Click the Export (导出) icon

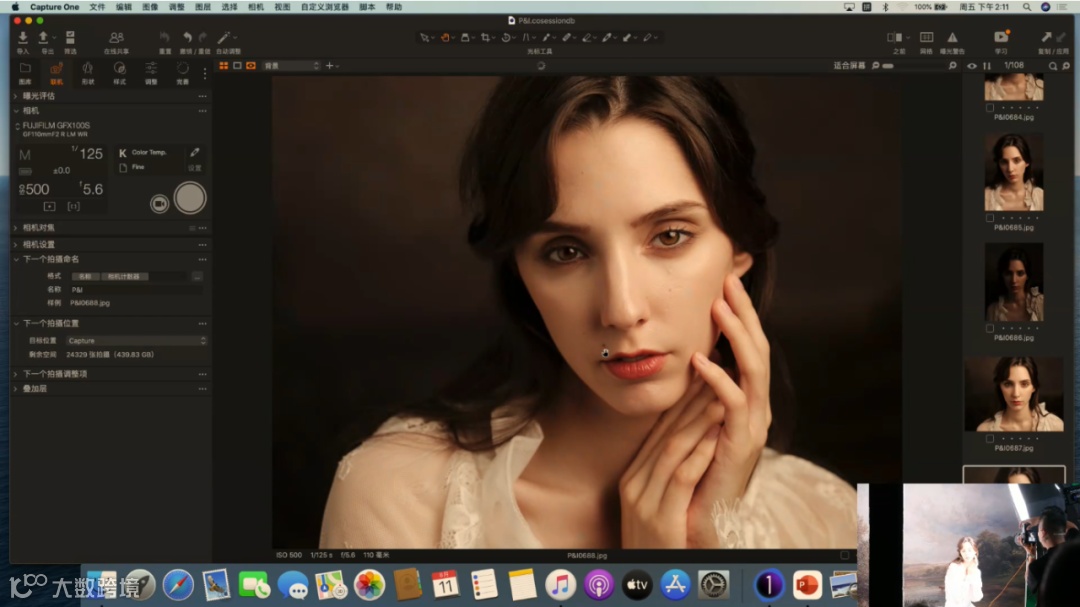pos(44,37)
